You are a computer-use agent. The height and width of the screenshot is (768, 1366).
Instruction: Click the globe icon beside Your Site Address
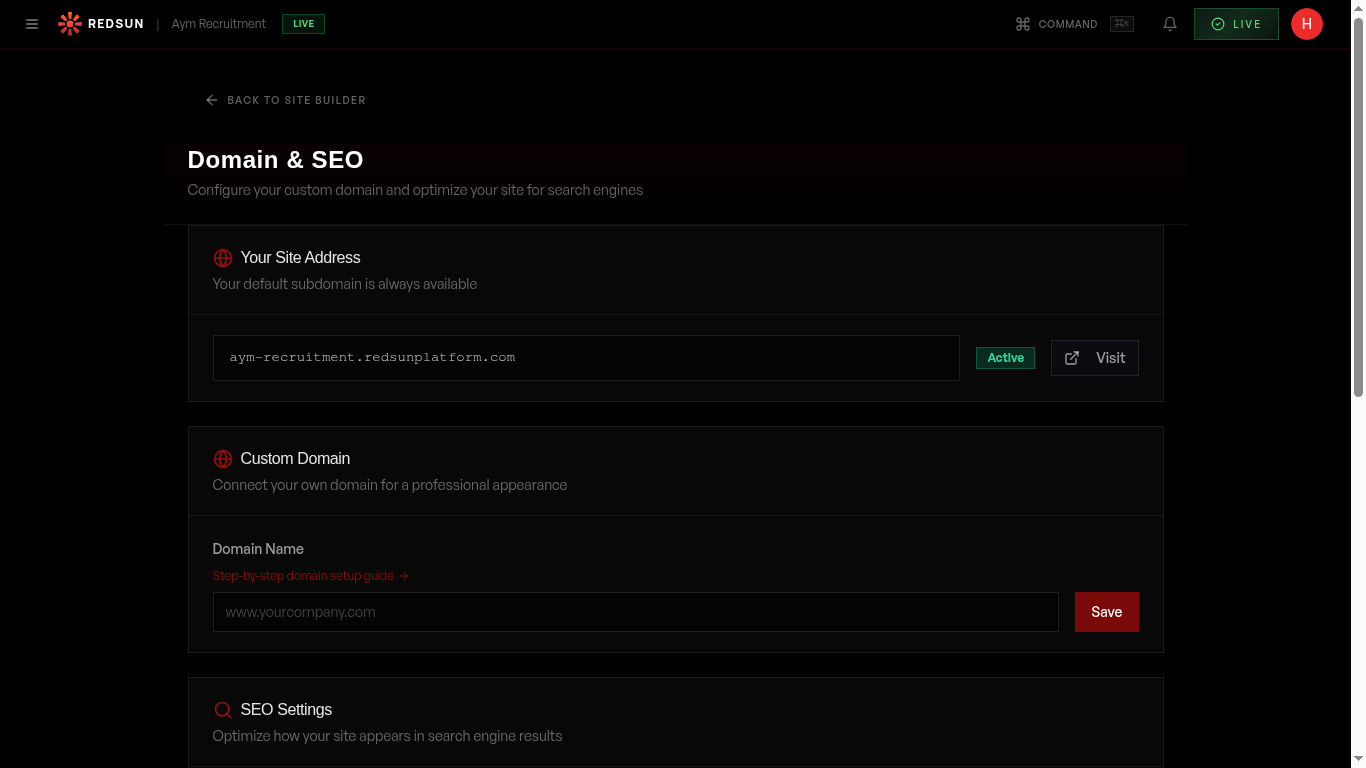(223, 258)
